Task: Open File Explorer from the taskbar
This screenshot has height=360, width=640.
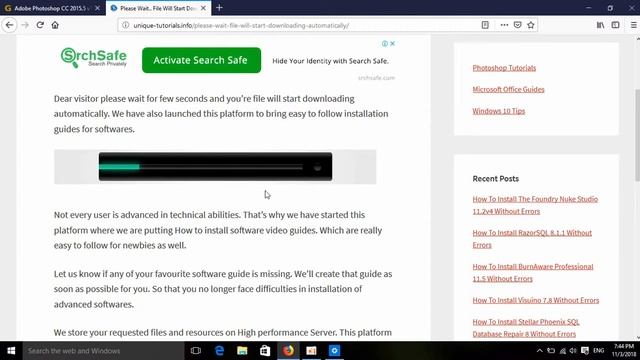Action: [242, 351]
